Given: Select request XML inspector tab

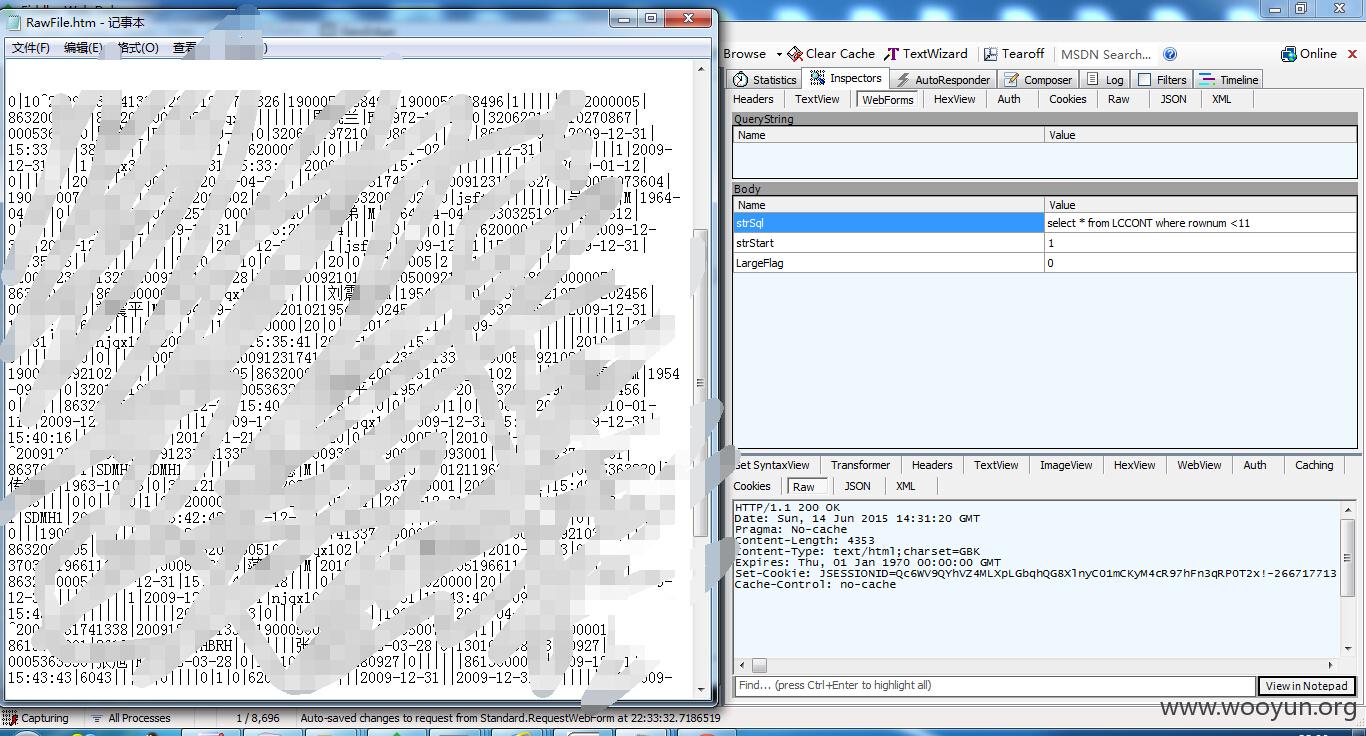Looking at the screenshot, I should (1221, 99).
